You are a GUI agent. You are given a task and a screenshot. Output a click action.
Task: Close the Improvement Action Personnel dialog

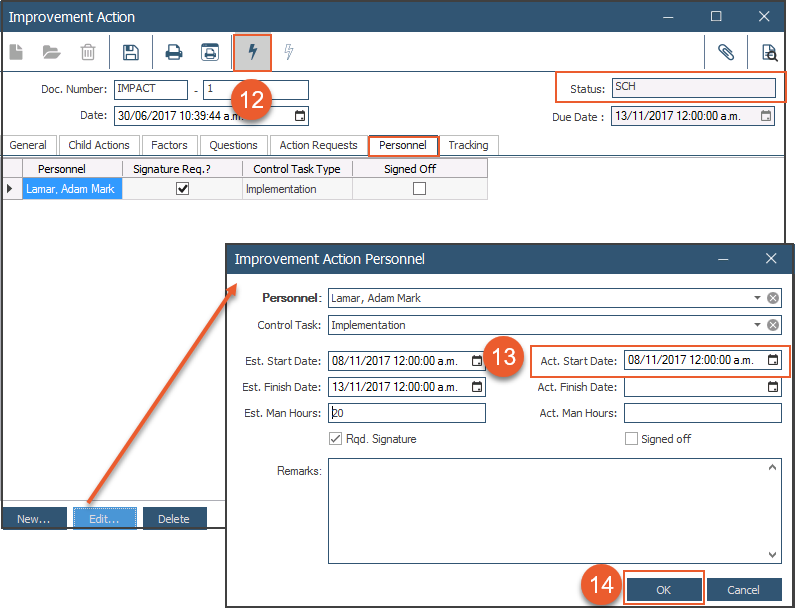771,259
